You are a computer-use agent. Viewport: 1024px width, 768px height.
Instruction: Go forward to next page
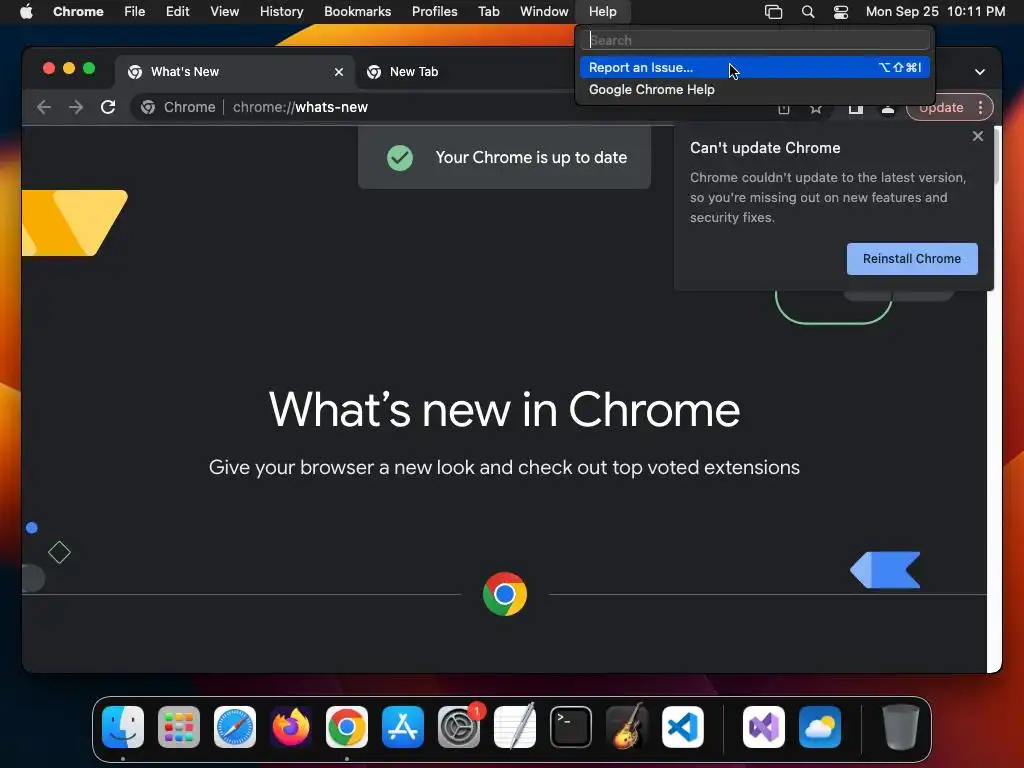pyautogui.click(x=76, y=107)
